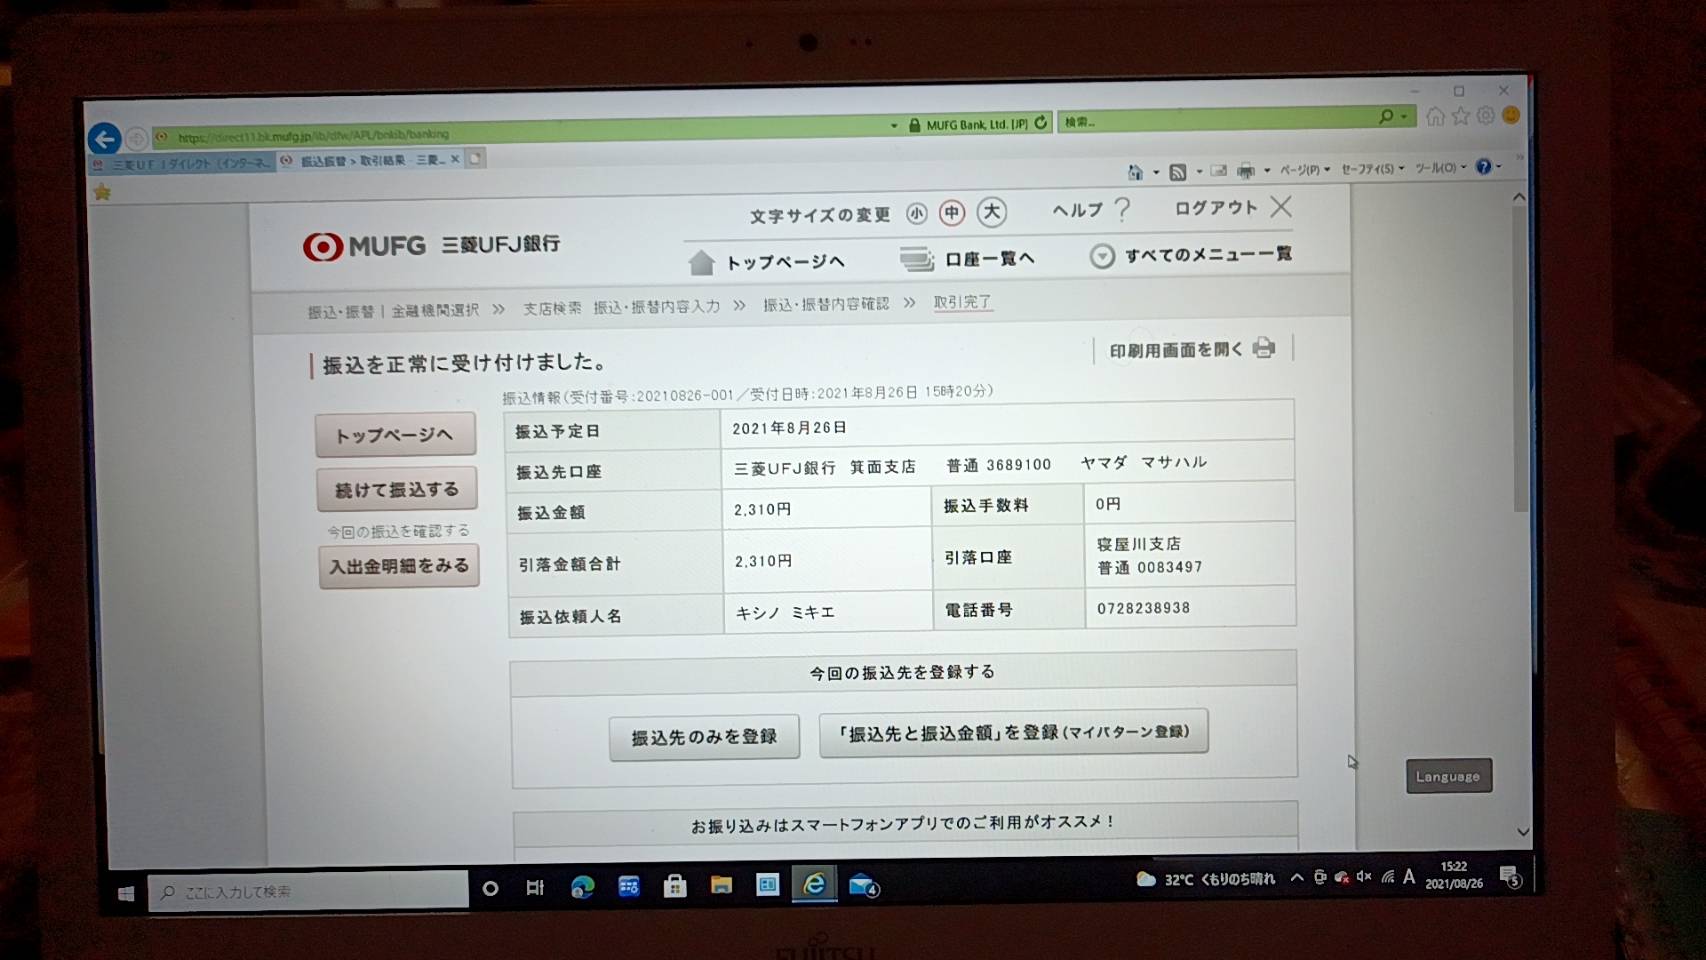Click the Read mail icon in command bar
This screenshot has width=1706, height=960.
(1218, 171)
